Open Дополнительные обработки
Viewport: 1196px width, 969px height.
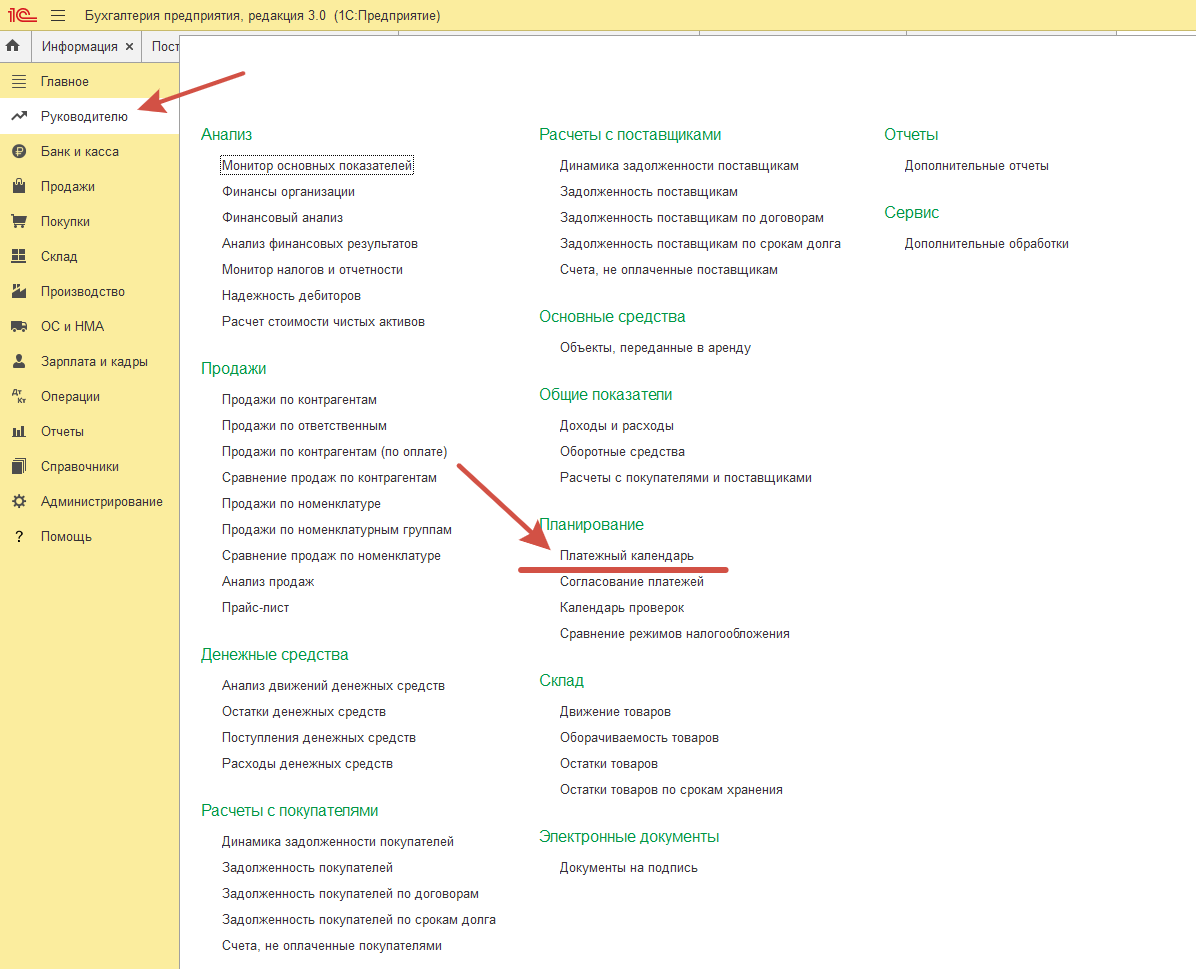click(x=986, y=243)
